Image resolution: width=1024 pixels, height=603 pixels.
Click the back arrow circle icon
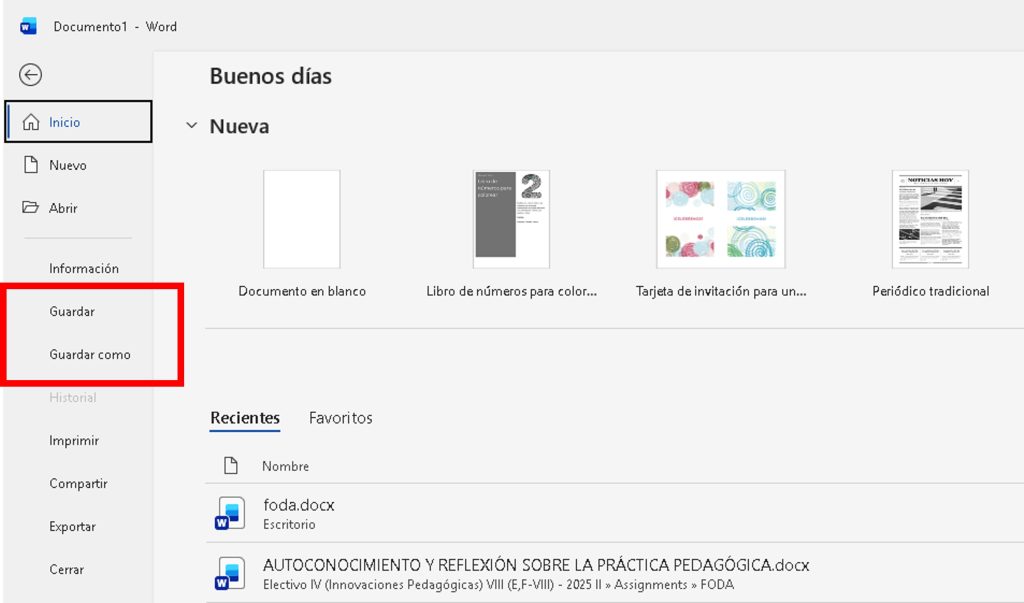[x=31, y=75]
